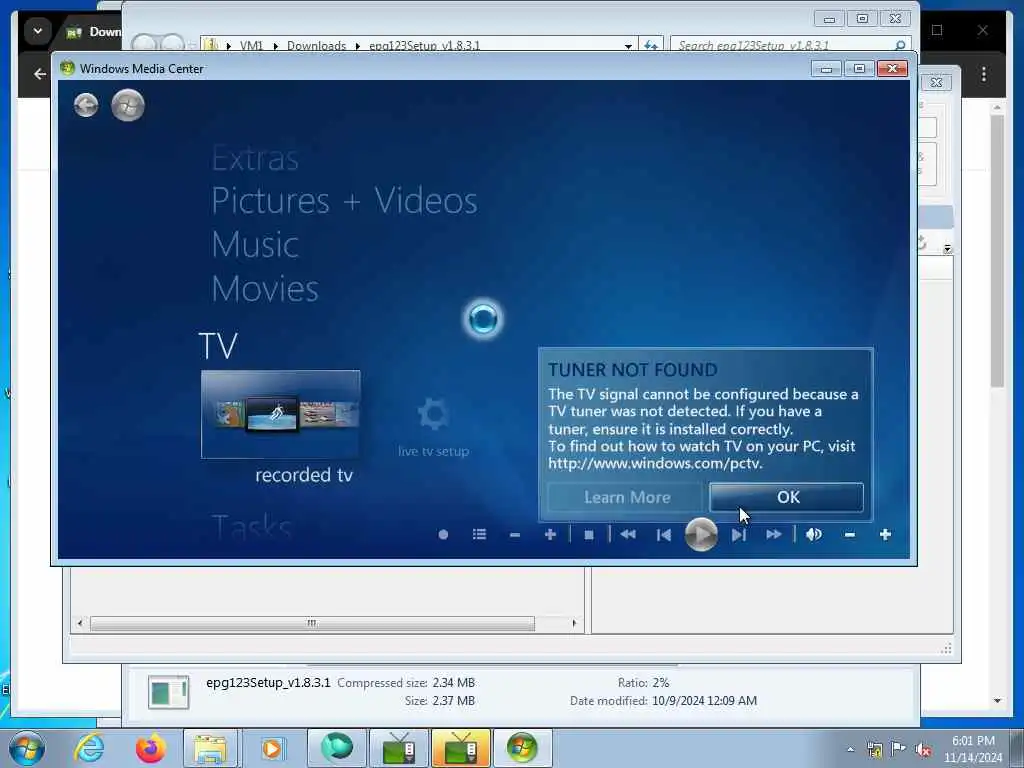Open Firefox from the taskbar
Viewport: 1024px width, 768px height.
pos(150,748)
